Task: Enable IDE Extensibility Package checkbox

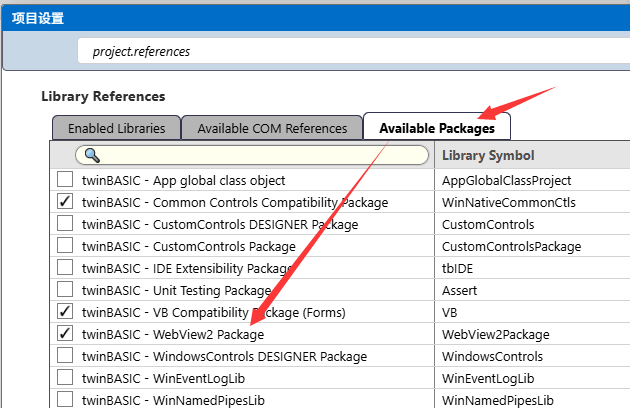Action: tap(65, 267)
